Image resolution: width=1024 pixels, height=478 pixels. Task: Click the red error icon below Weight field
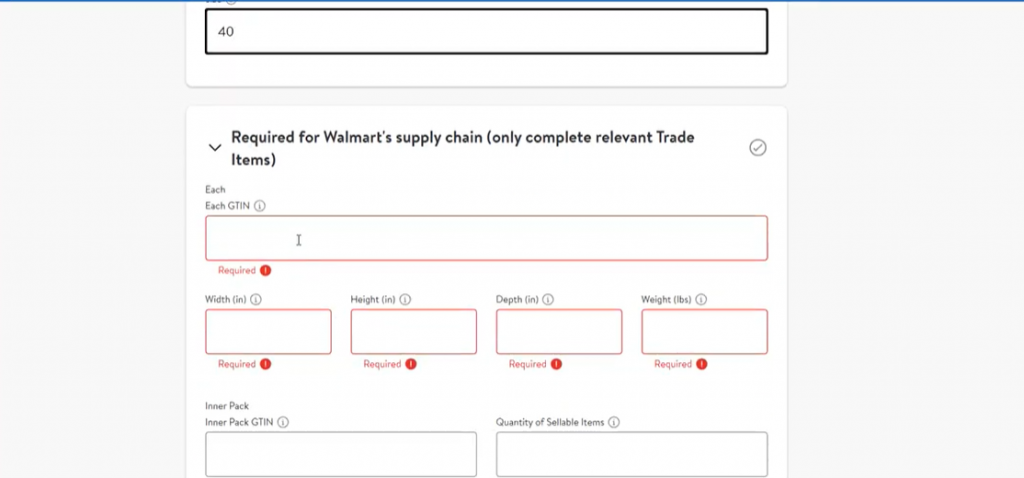[702, 364]
